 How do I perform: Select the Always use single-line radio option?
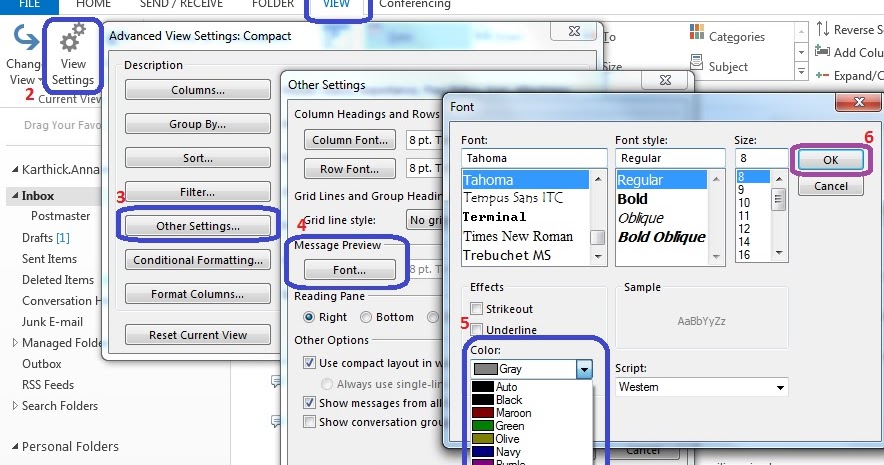(x=326, y=384)
